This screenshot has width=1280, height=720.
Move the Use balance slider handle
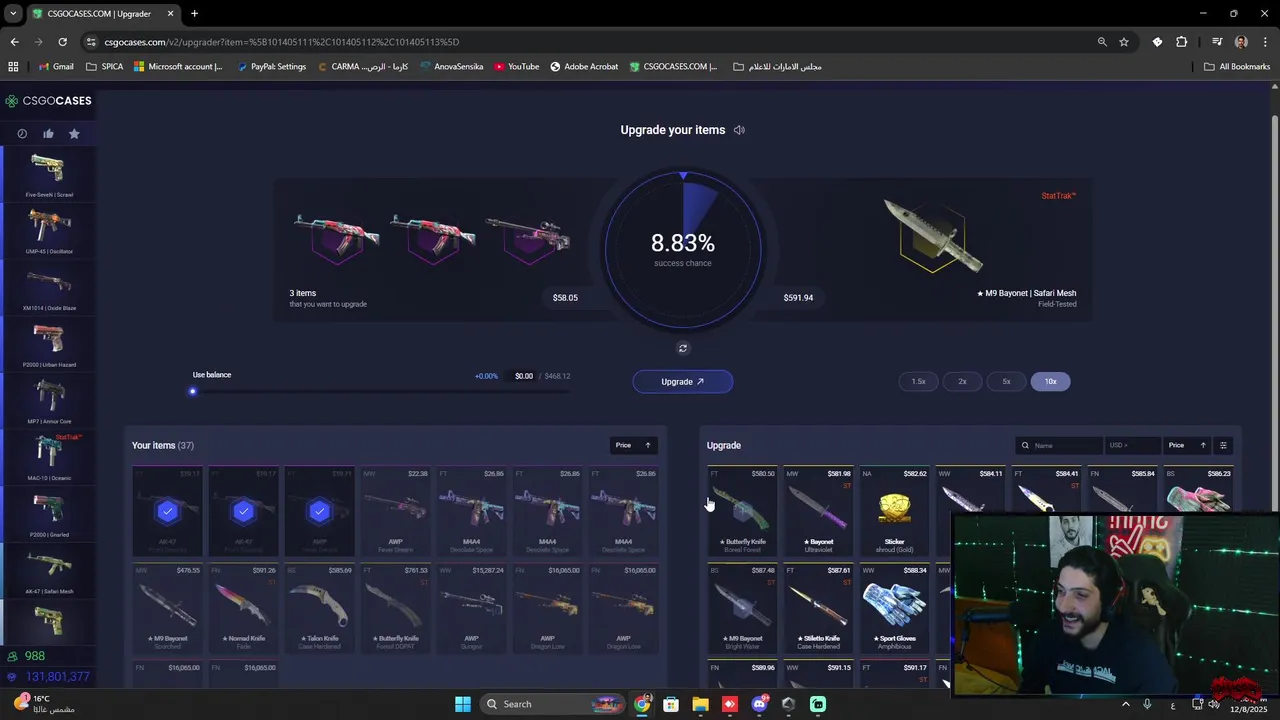[193, 391]
